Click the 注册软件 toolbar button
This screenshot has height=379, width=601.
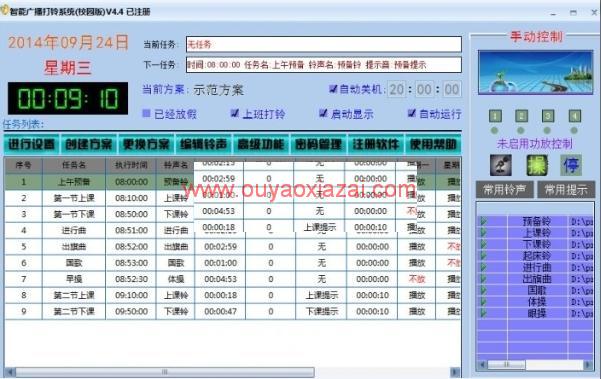(x=376, y=144)
